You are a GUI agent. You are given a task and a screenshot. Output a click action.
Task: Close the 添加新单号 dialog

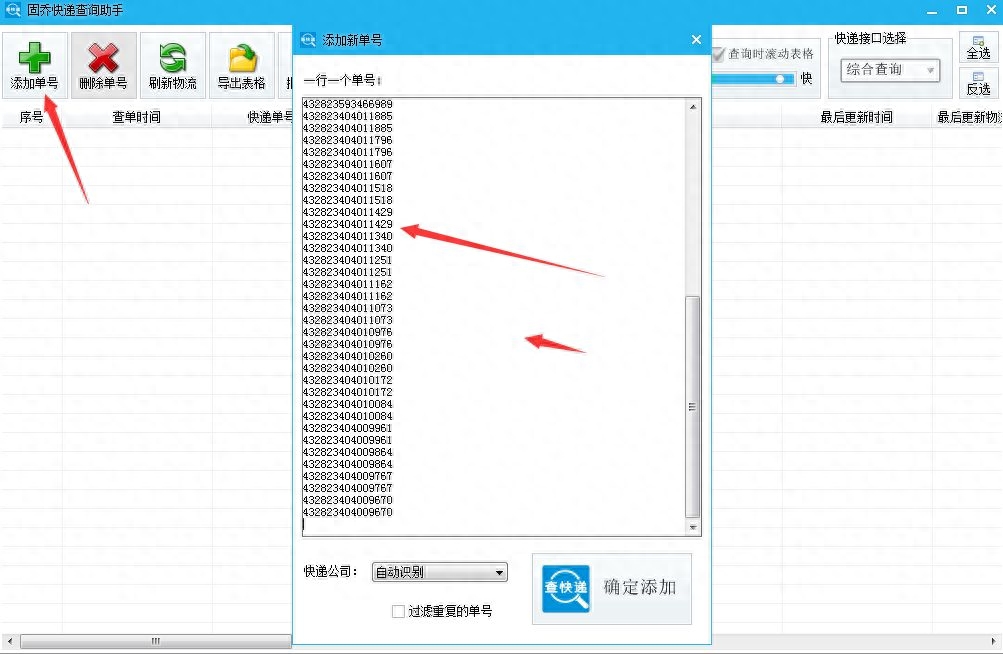696,40
